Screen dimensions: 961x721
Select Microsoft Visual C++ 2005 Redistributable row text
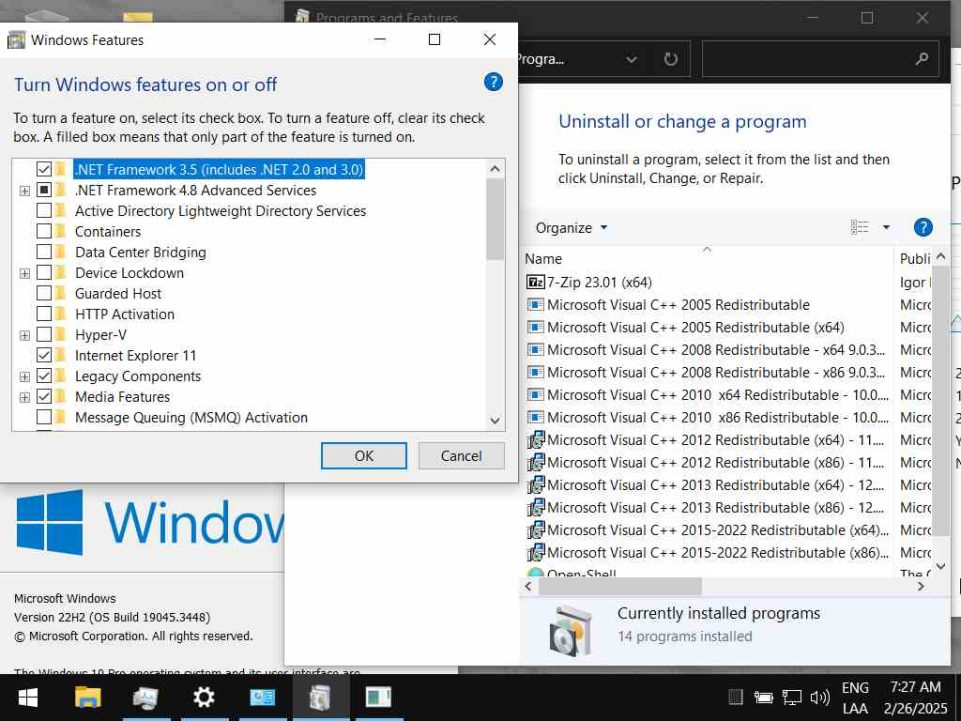[678, 305]
